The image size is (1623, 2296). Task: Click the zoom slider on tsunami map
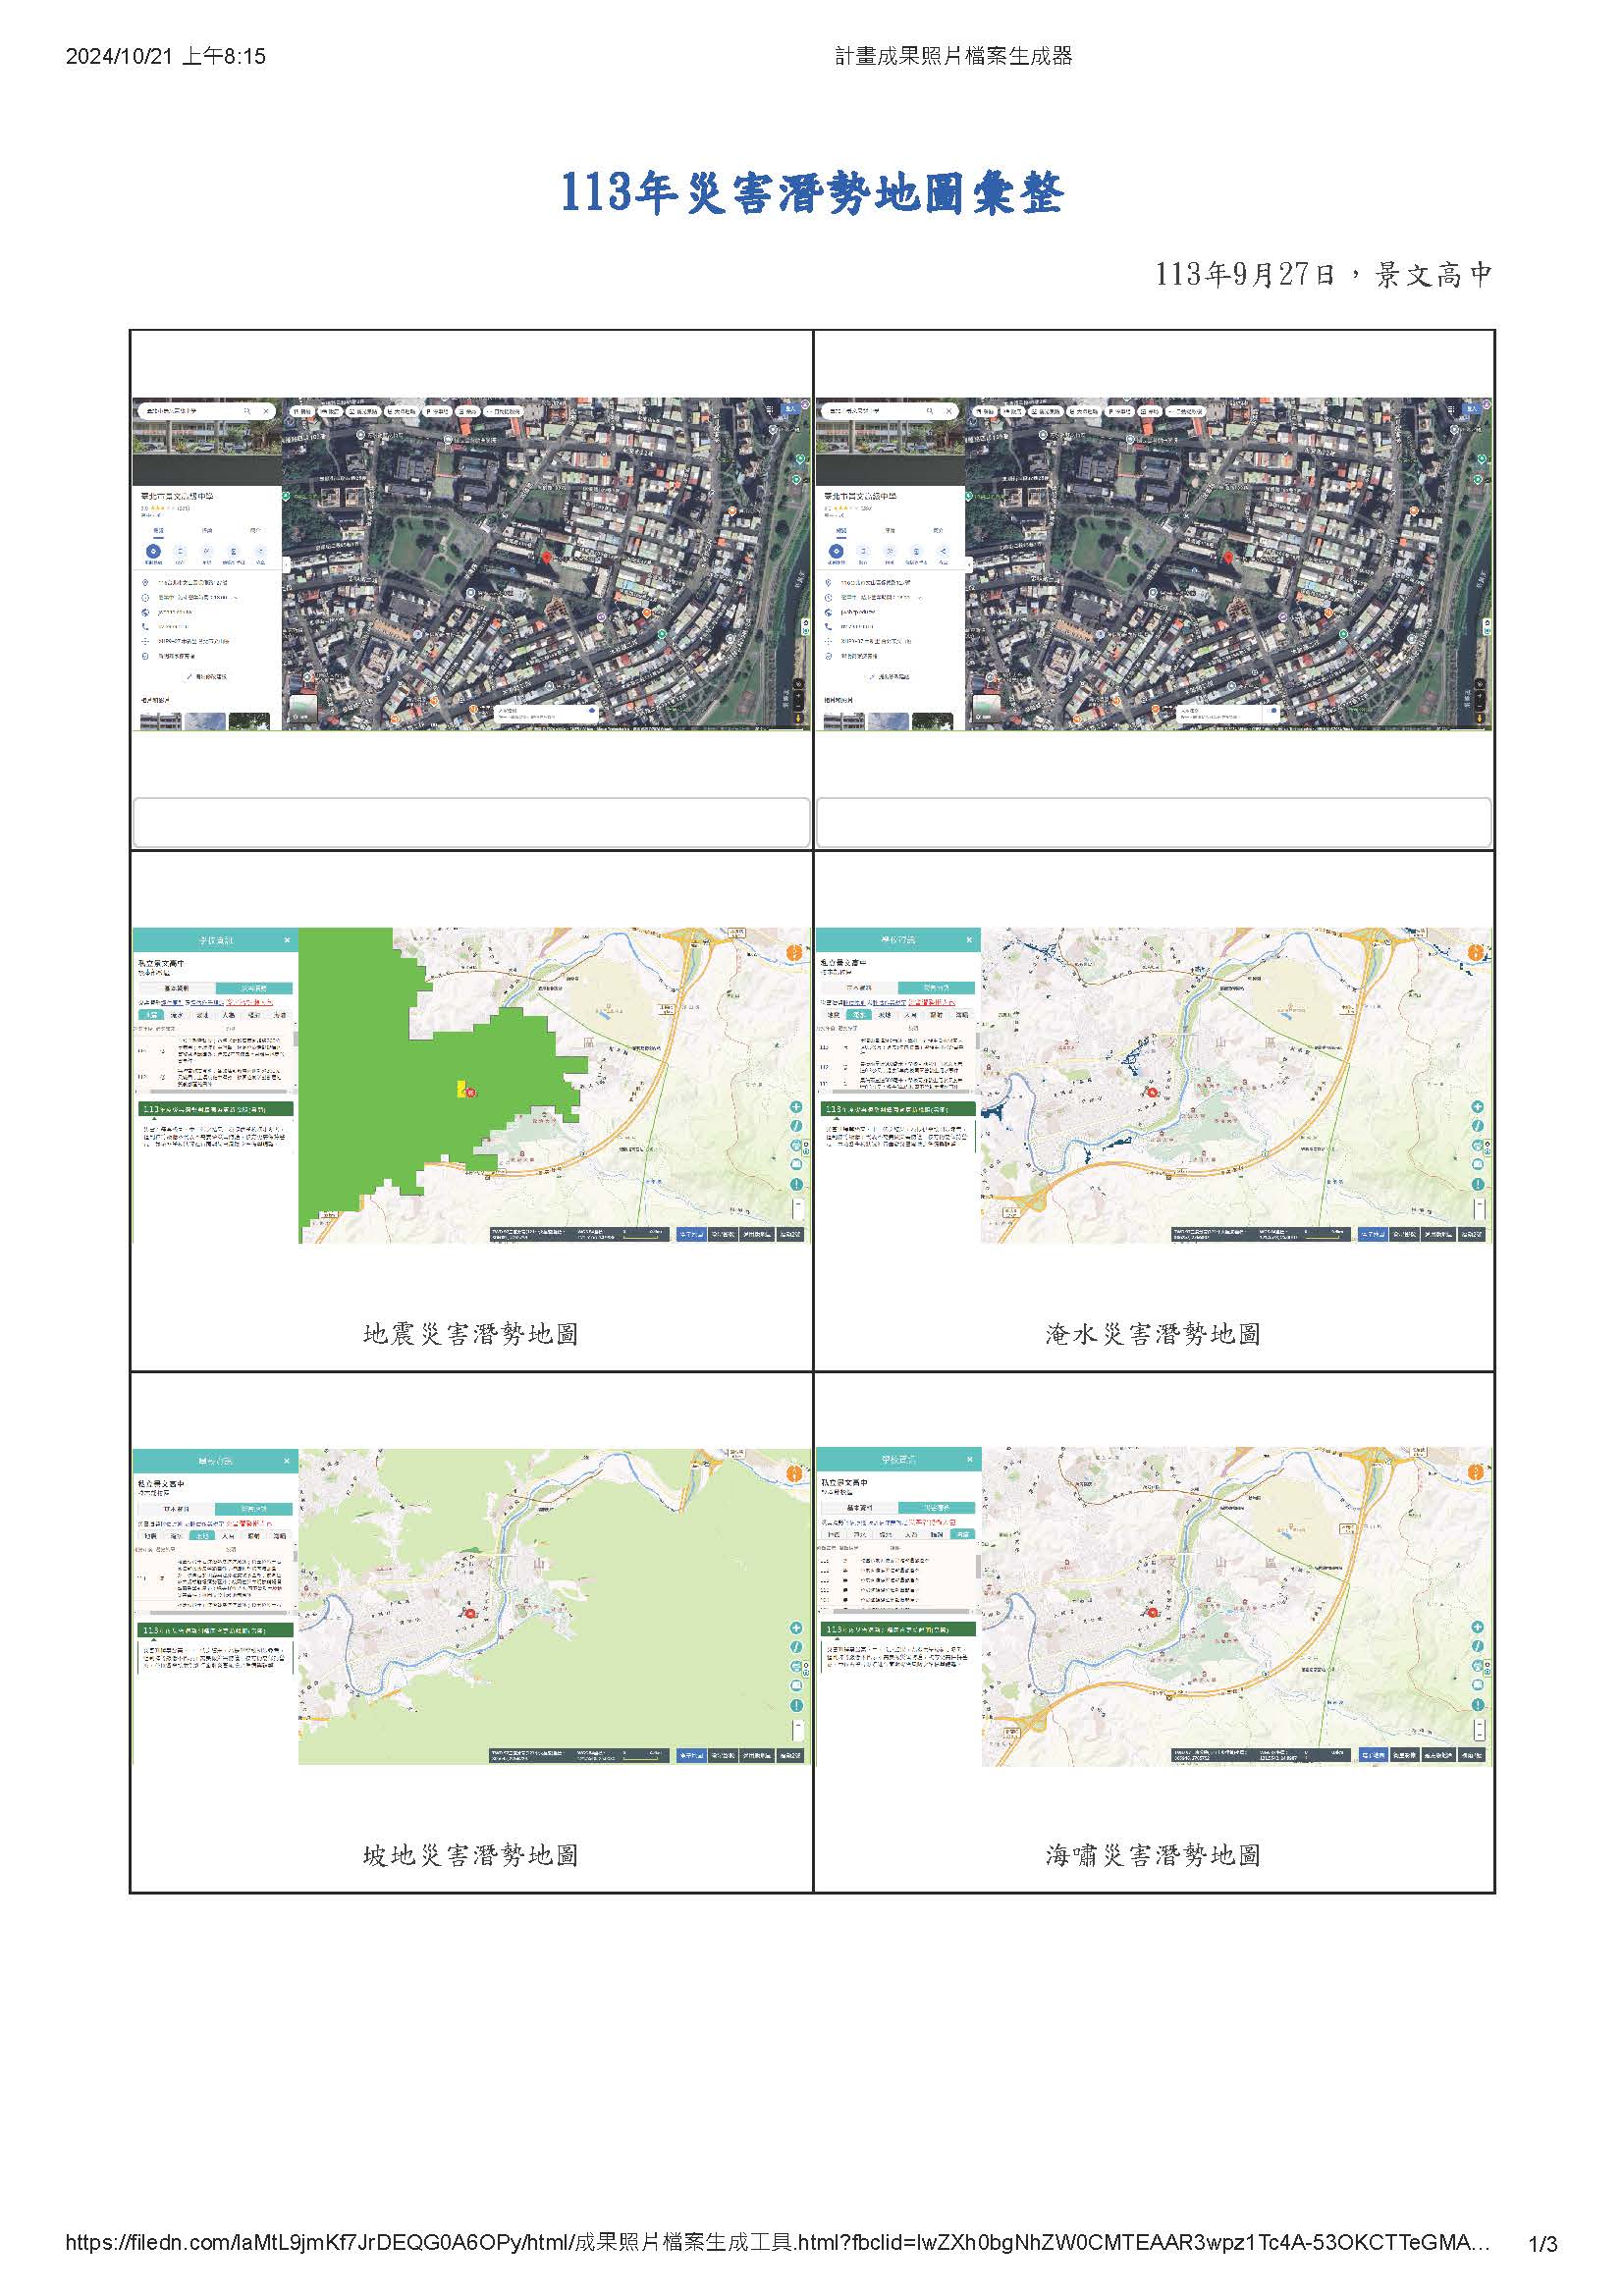click(1480, 1730)
